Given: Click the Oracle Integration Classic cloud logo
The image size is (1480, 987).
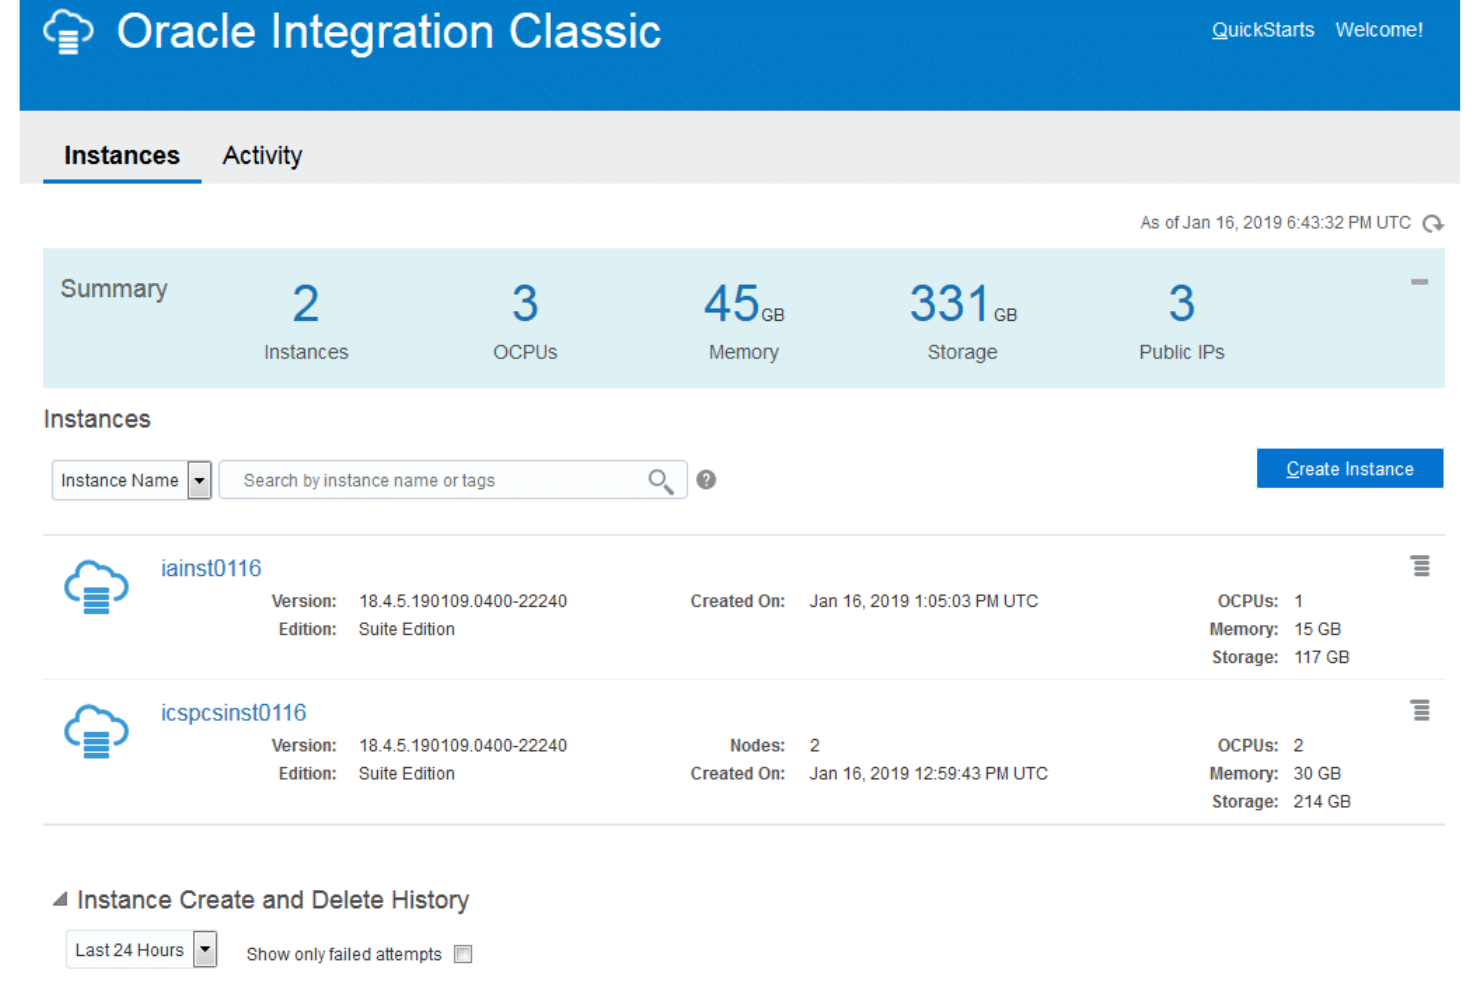Looking at the screenshot, I should 67,33.
